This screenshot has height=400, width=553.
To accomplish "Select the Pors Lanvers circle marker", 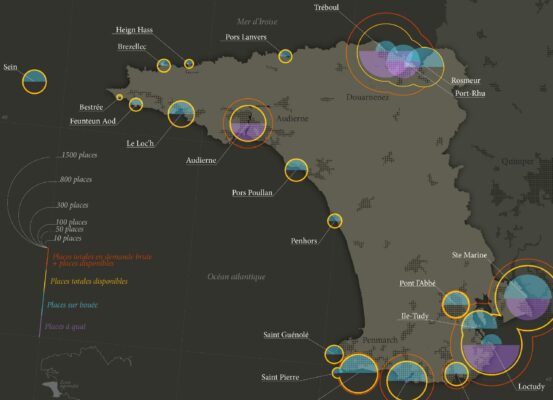I will tap(285, 56).
